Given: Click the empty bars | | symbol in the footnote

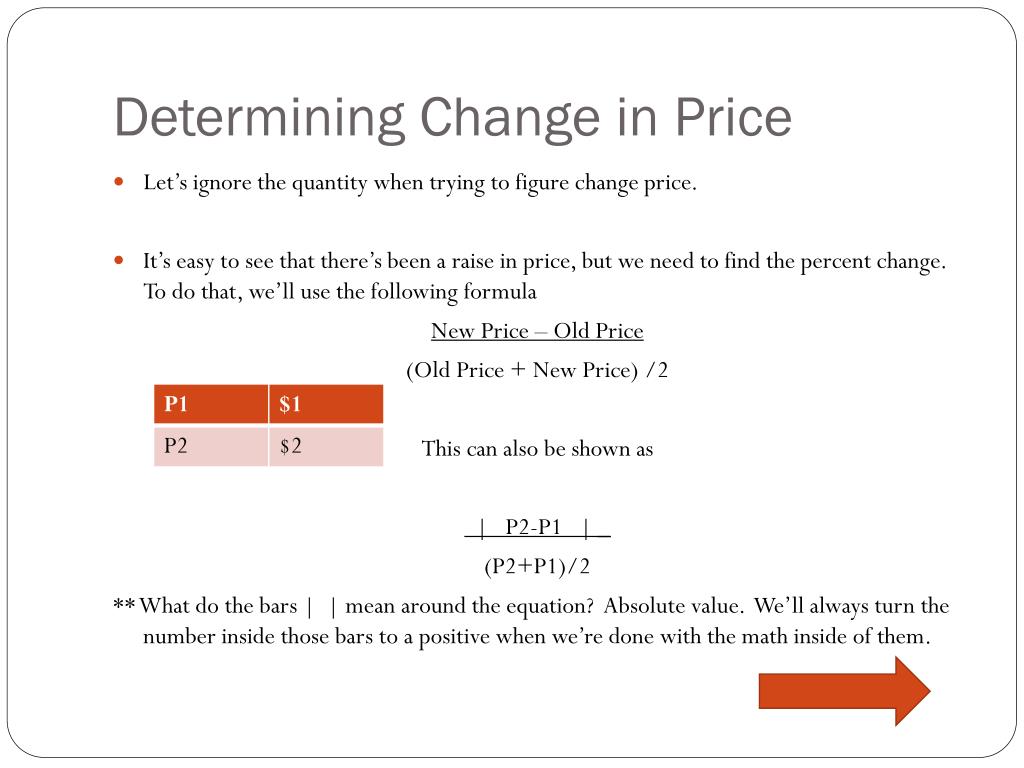Looking at the screenshot, I should coord(321,607).
